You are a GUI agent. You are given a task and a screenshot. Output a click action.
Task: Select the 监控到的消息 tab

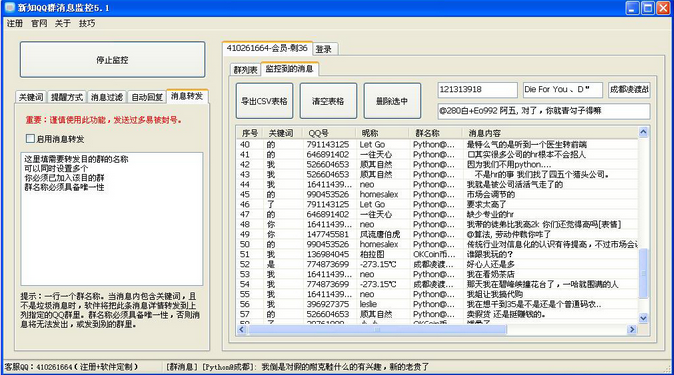[289, 69]
